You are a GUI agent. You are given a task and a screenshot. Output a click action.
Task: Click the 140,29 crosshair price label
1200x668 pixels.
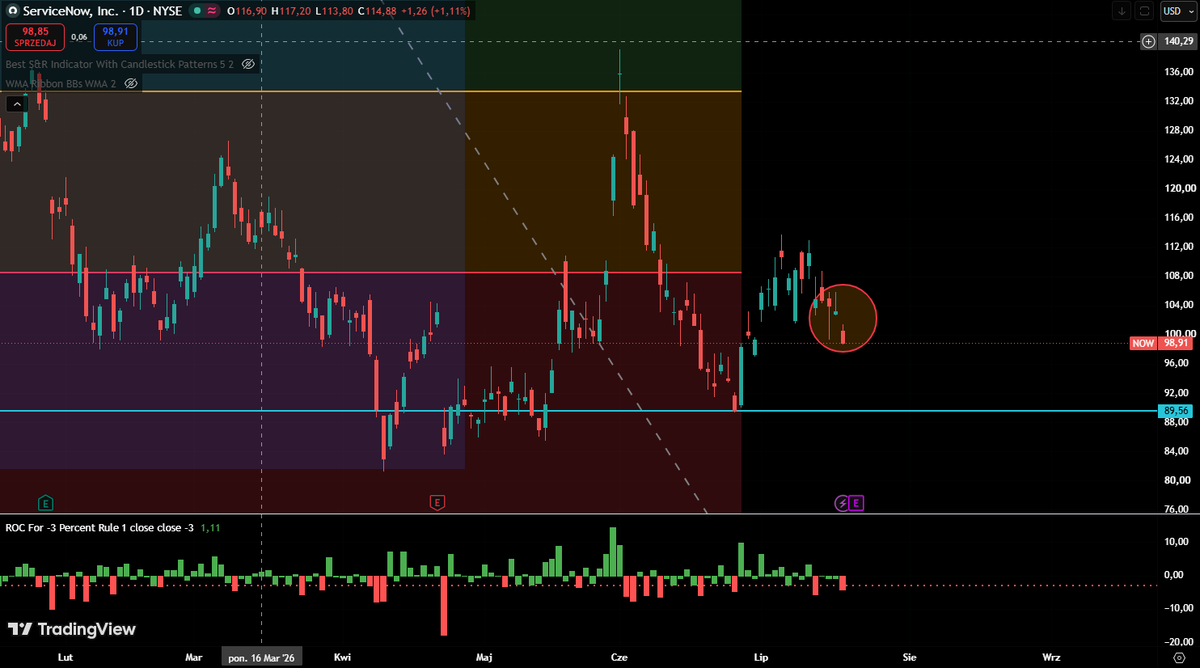click(1177, 41)
